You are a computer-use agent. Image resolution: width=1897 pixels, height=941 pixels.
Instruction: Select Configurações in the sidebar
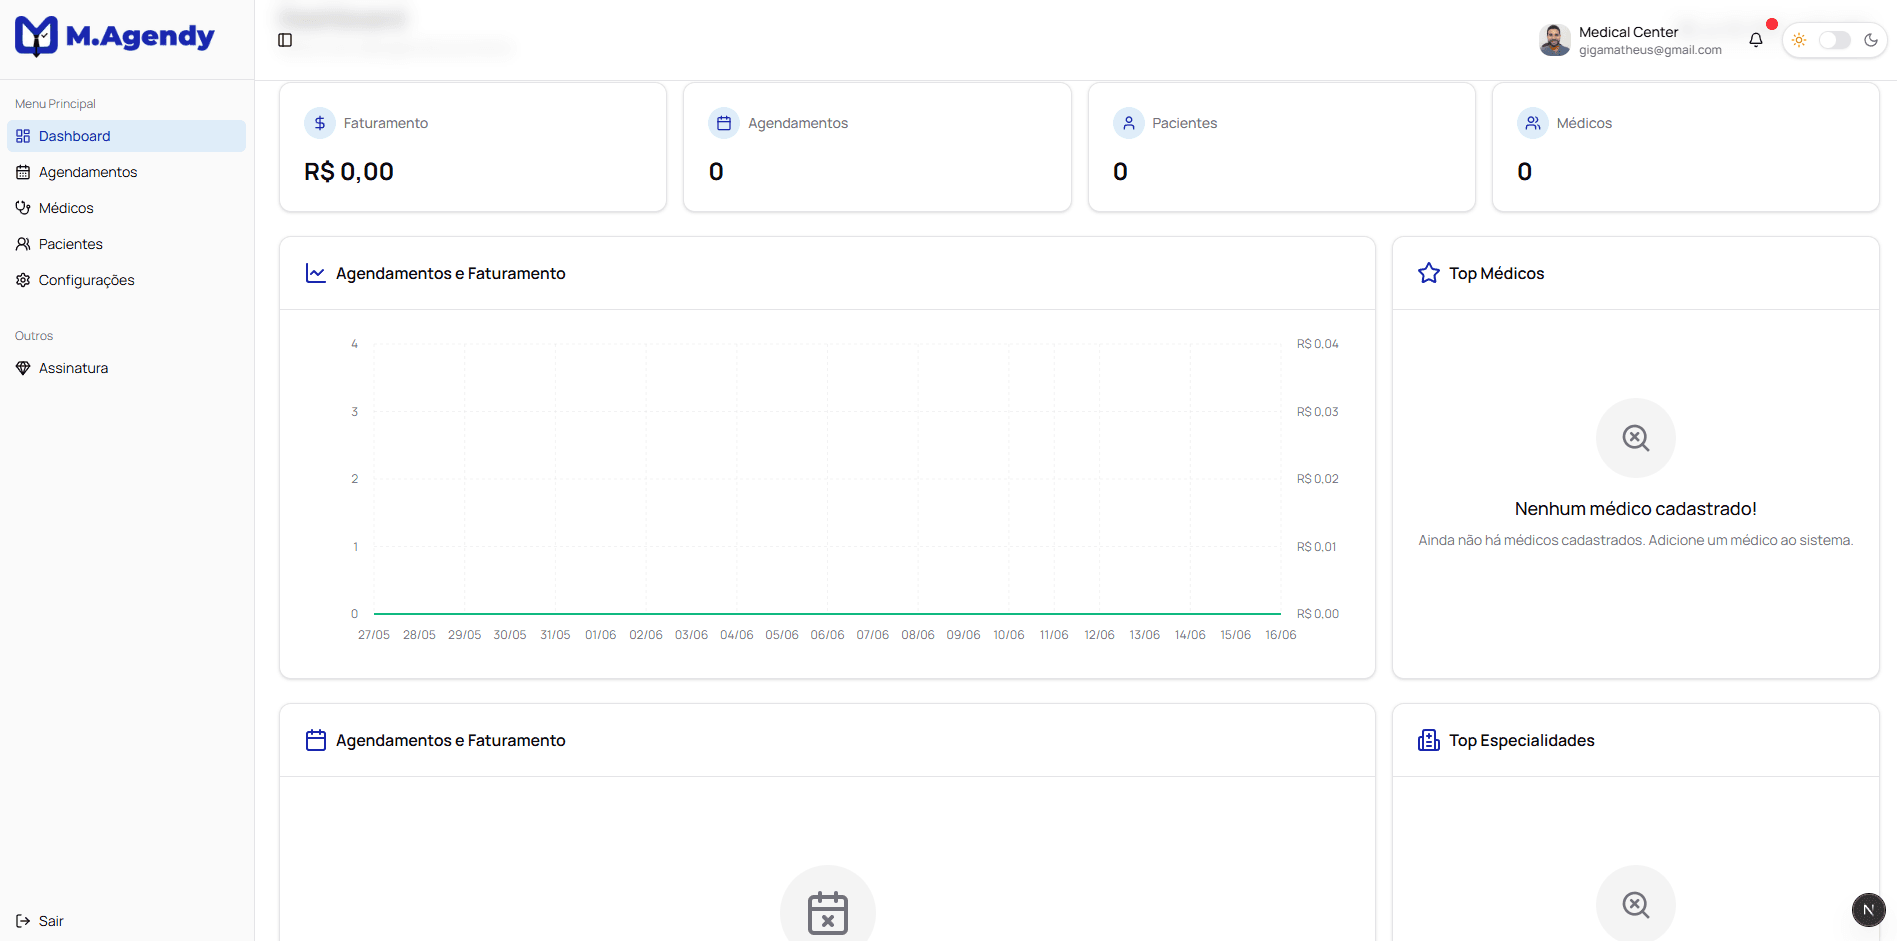(x=87, y=280)
